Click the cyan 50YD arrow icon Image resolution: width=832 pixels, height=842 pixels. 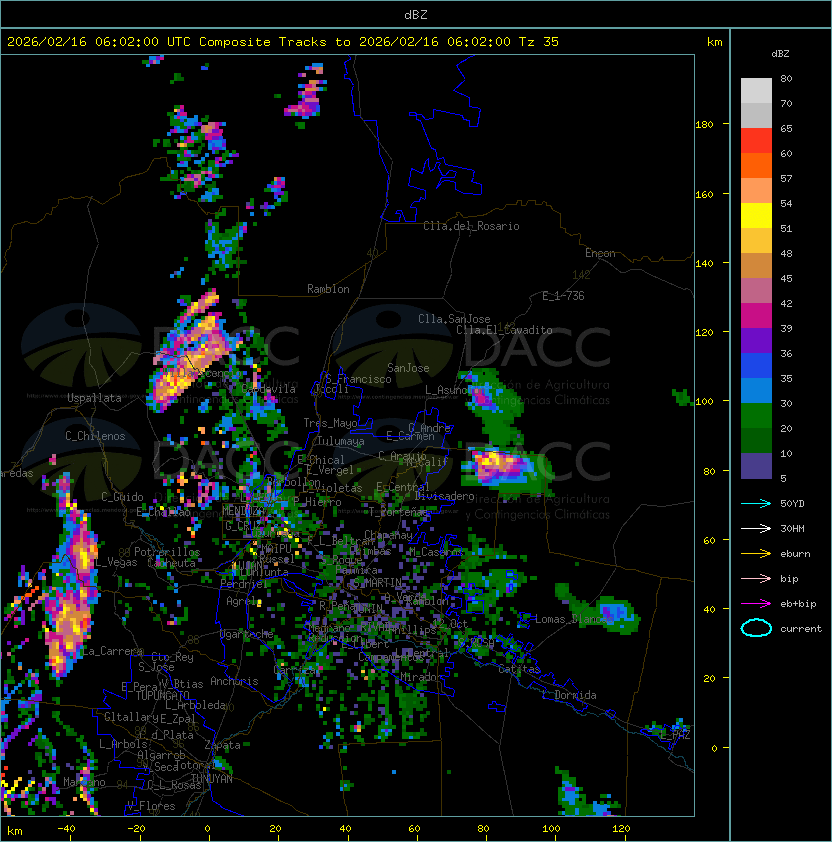[756, 504]
